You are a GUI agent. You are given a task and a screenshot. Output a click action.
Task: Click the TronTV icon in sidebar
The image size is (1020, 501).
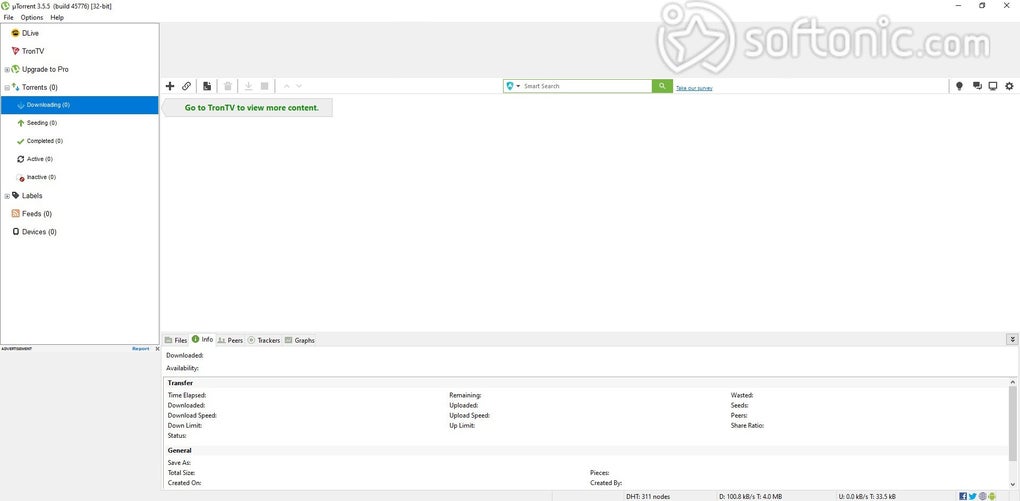tap(16, 51)
